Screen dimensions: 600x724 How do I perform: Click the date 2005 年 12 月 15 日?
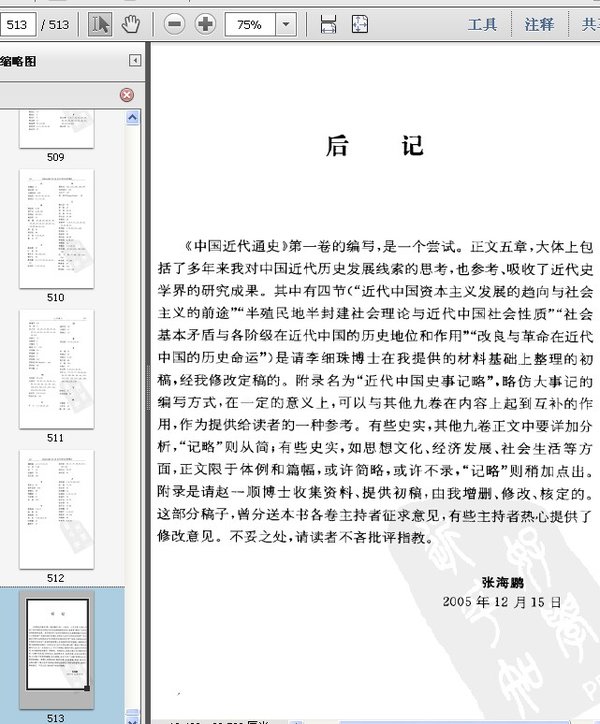502,602
